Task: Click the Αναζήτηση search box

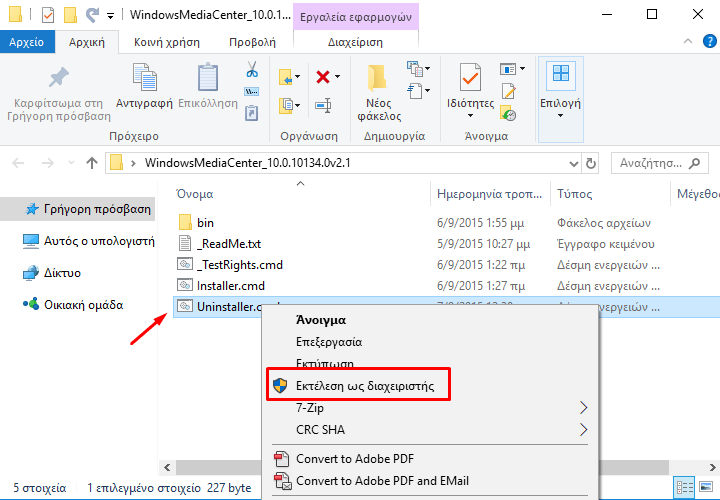Action: 659,163
